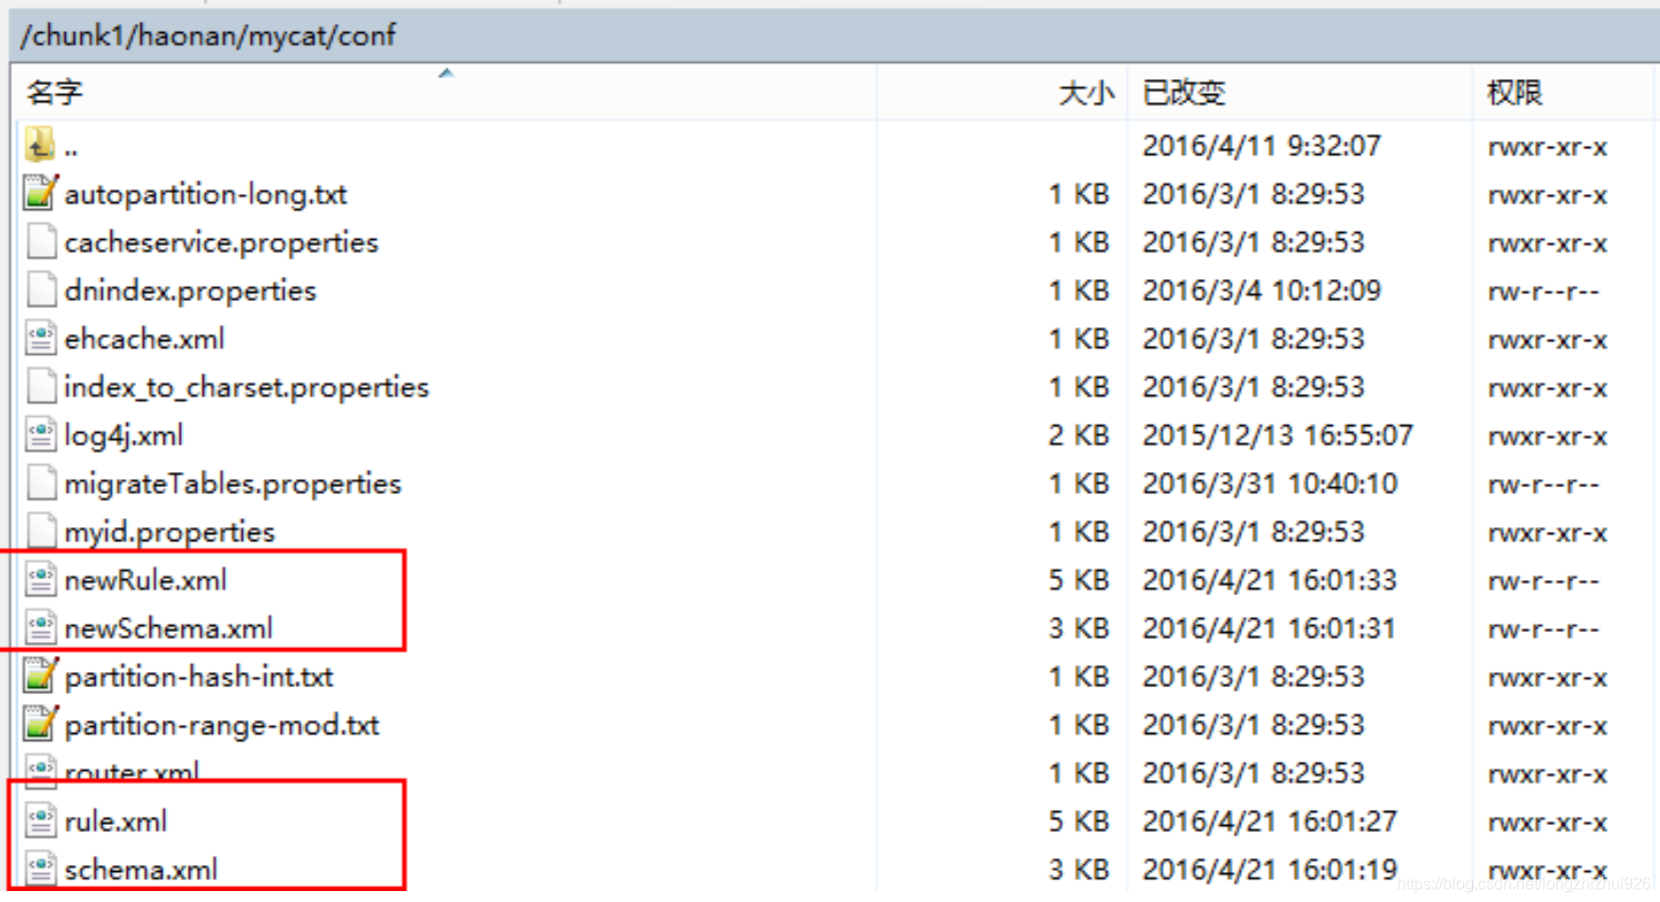
Task: Click the index_to_charset.properties file icon
Action: click(41, 386)
